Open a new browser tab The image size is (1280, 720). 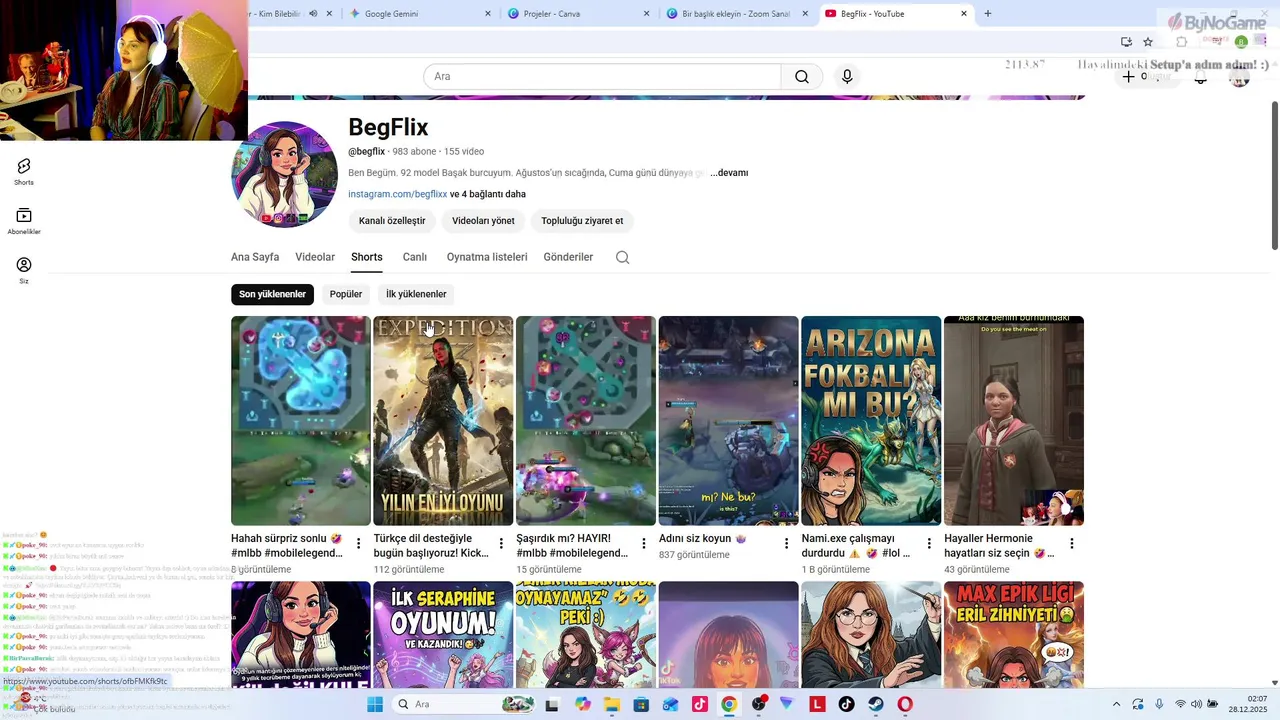click(x=988, y=13)
